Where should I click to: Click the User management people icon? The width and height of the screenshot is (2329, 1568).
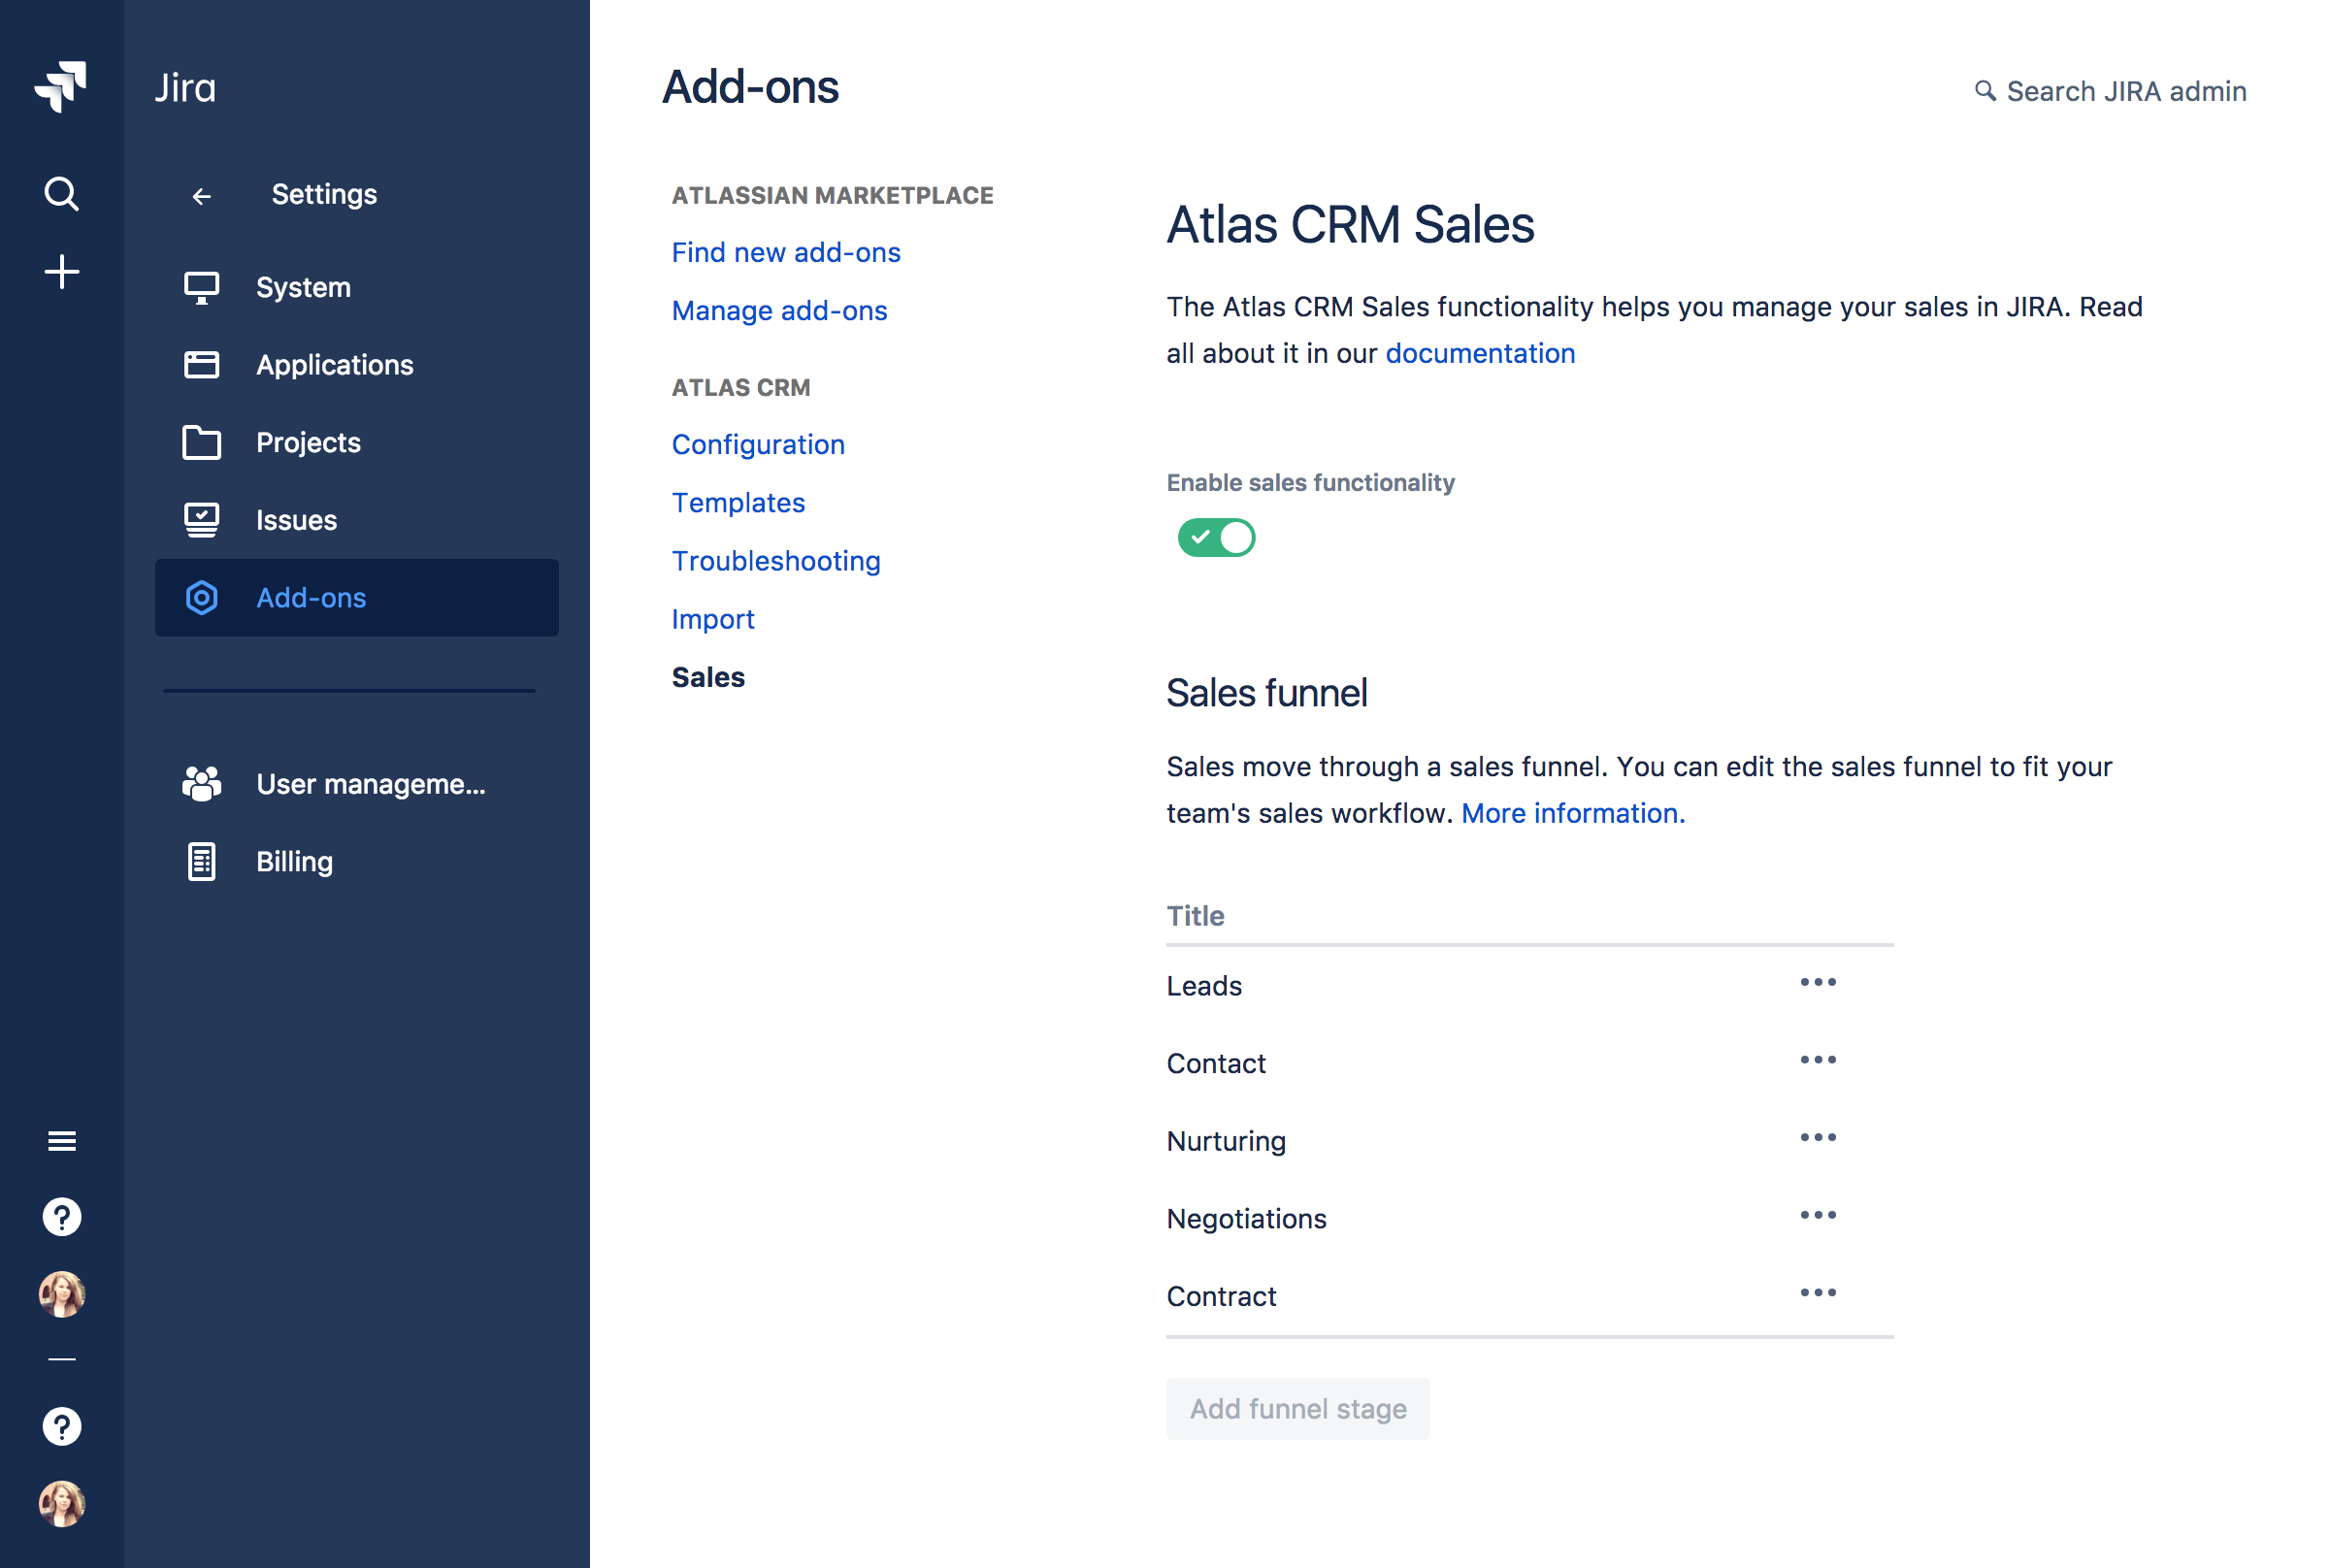(x=201, y=784)
